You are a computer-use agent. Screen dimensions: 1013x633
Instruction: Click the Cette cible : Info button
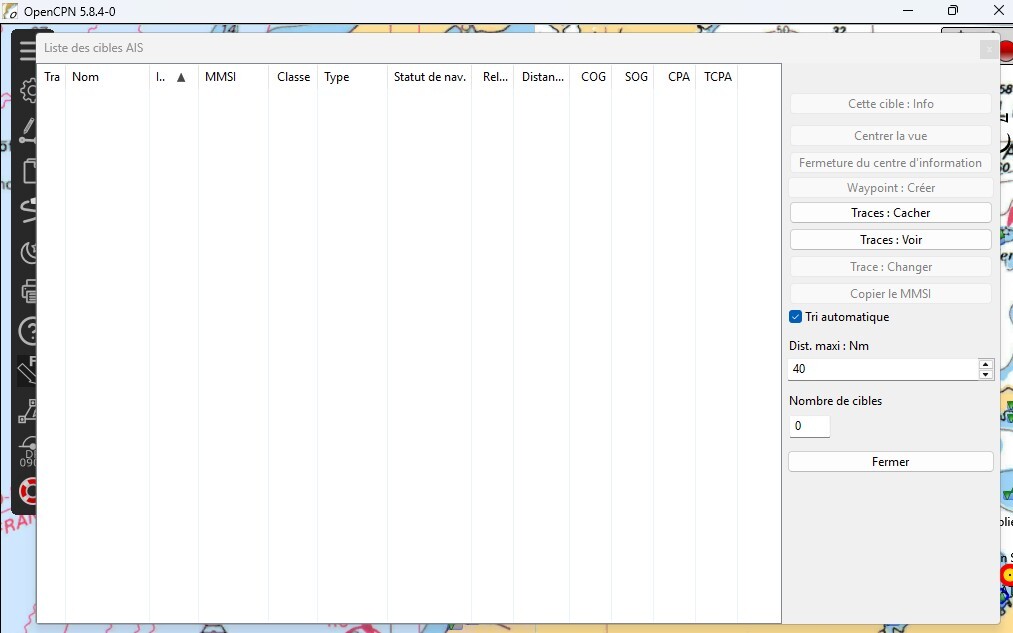tap(890, 104)
